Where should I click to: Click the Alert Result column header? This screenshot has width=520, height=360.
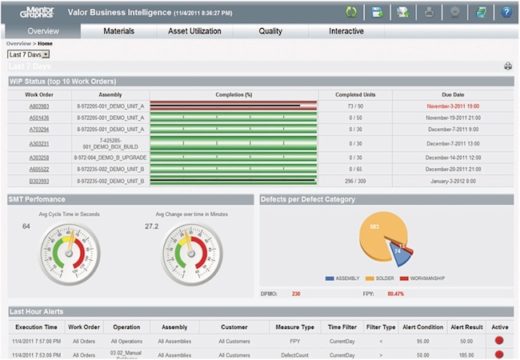[x=466, y=327]
